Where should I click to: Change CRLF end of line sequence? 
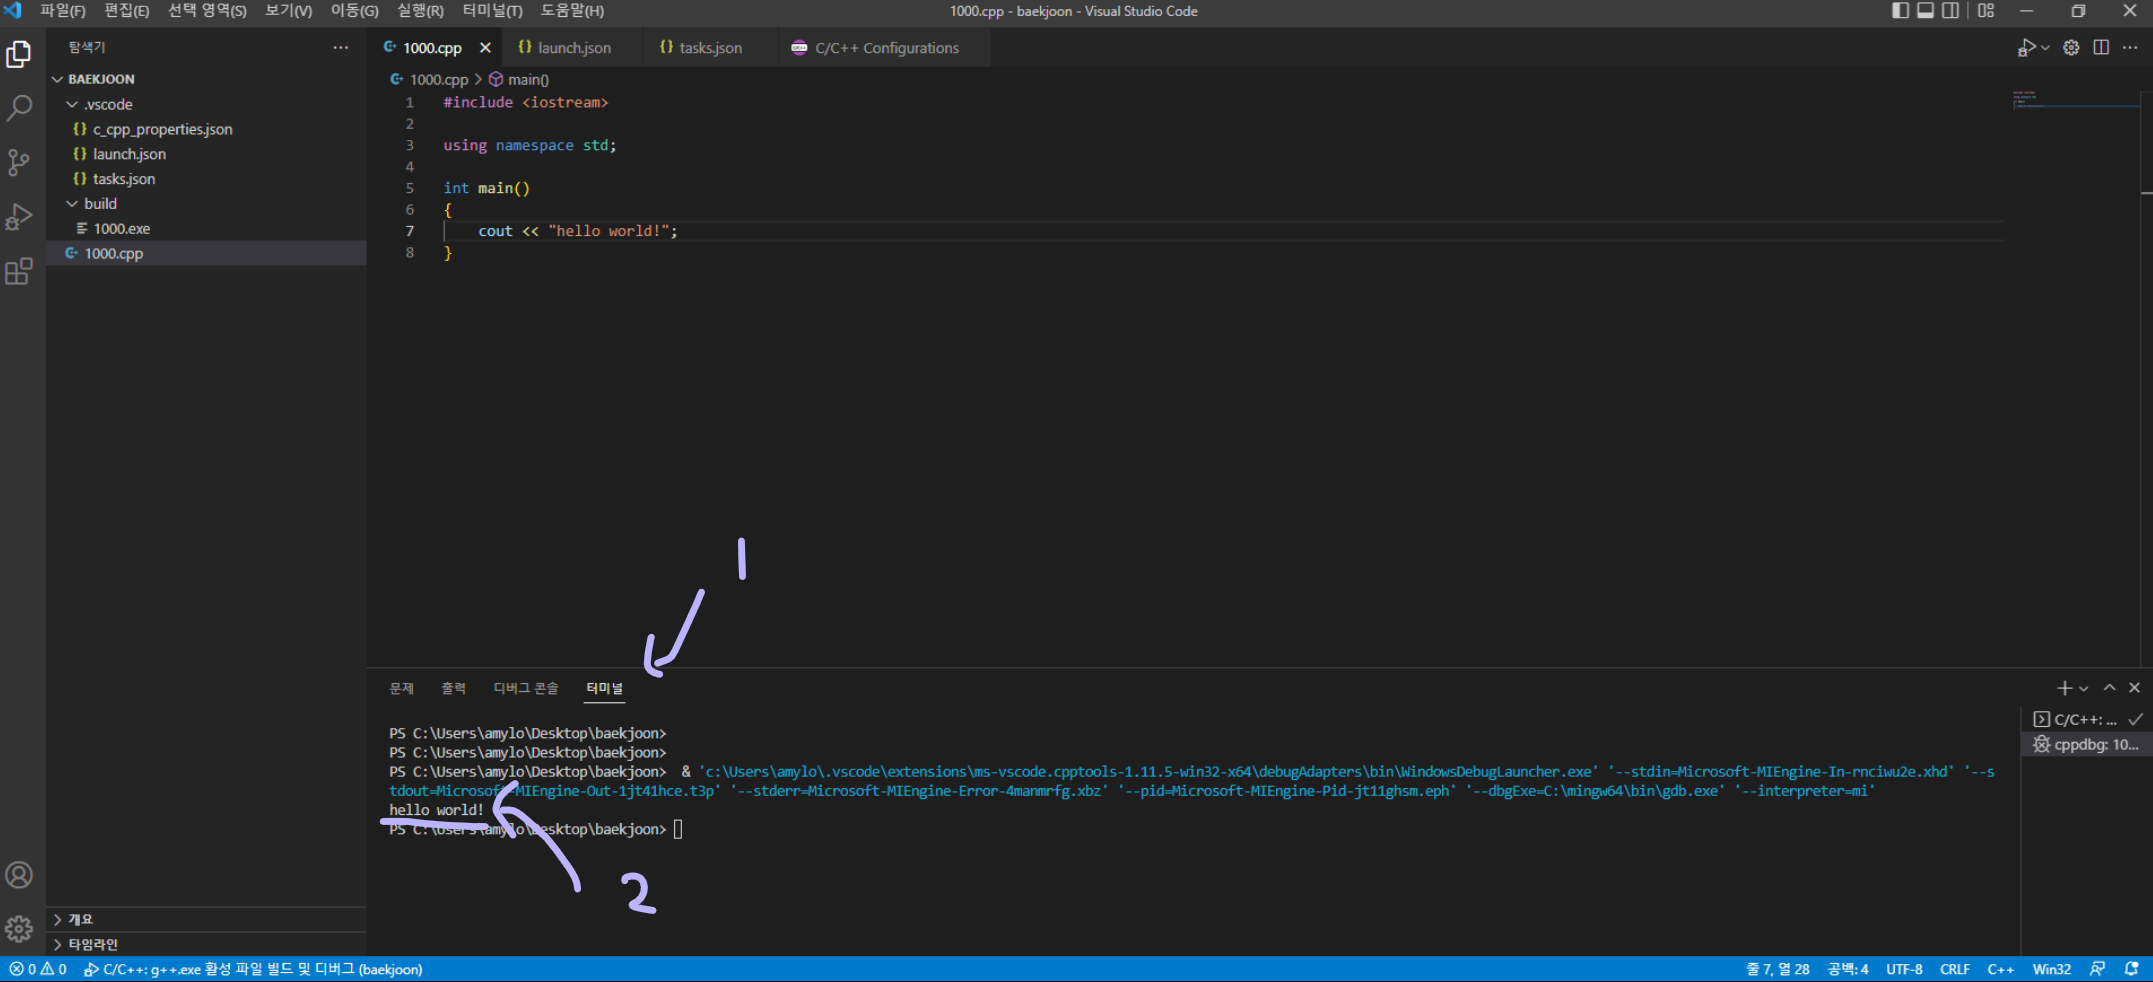pyautogui.click(x=1955, y=969)
